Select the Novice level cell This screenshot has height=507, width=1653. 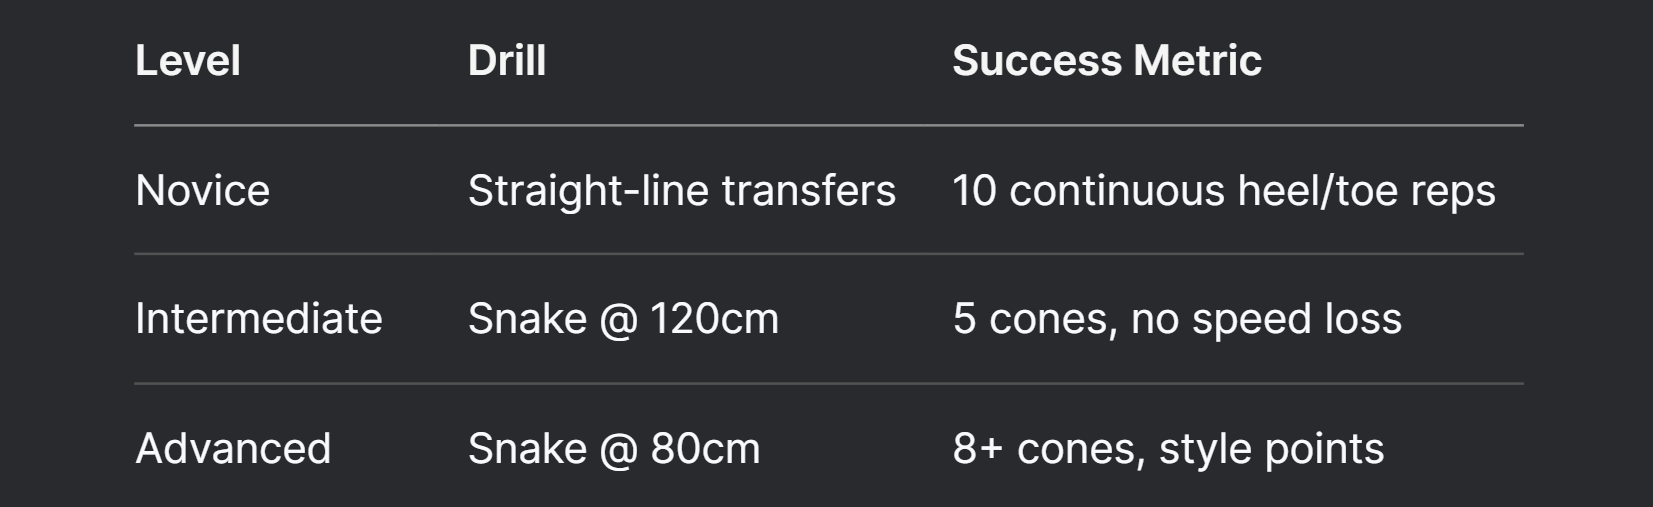click(203, 190)
